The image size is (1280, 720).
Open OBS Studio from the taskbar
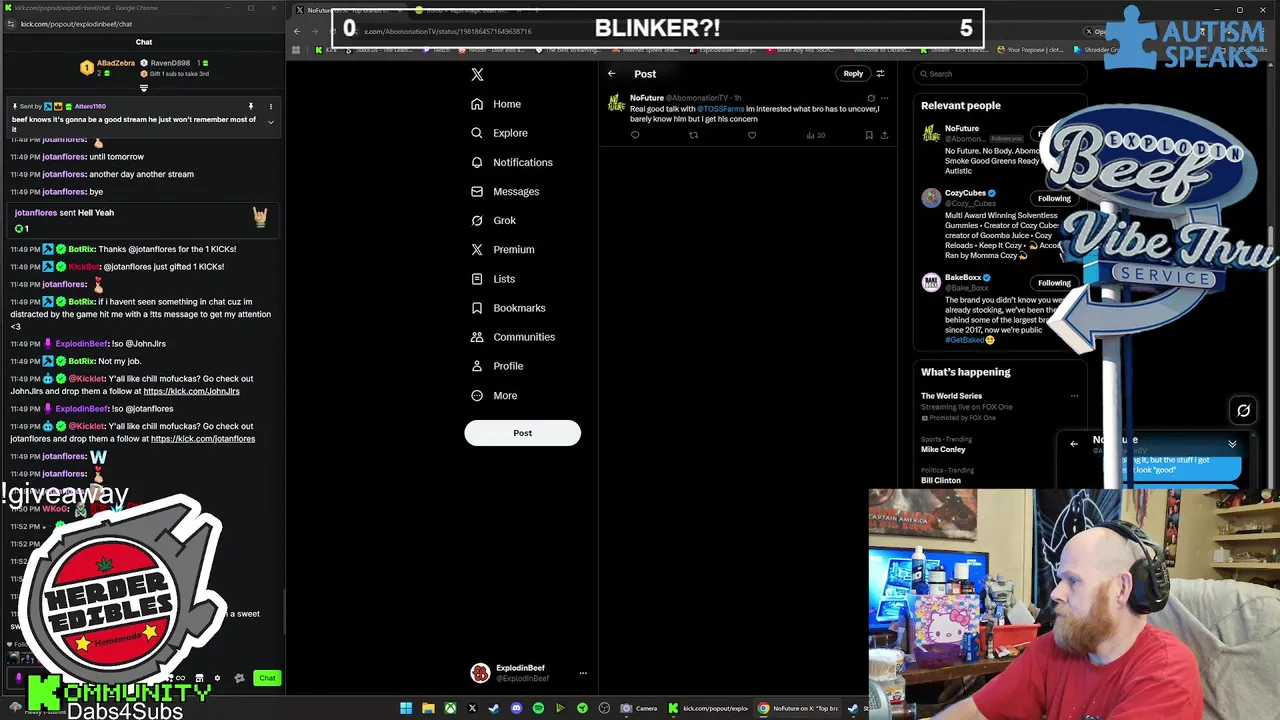pyautogui.click(x=604, y=708)
